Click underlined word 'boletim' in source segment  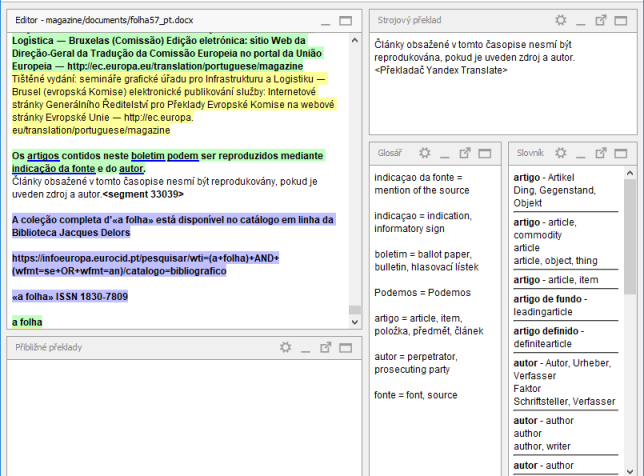[x=148, y=156]
